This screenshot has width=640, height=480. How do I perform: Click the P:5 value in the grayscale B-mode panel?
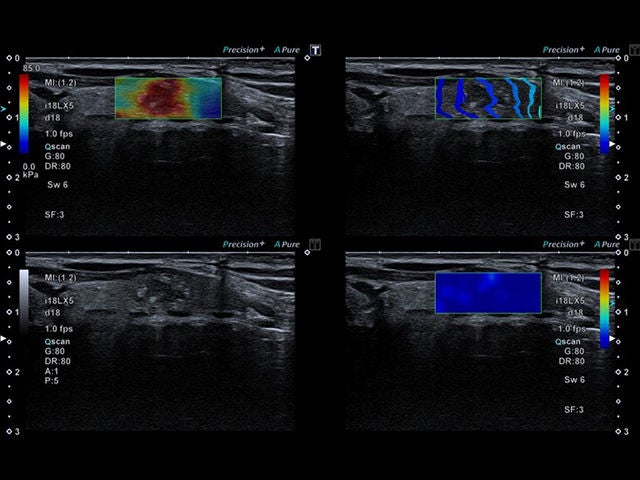52,381
